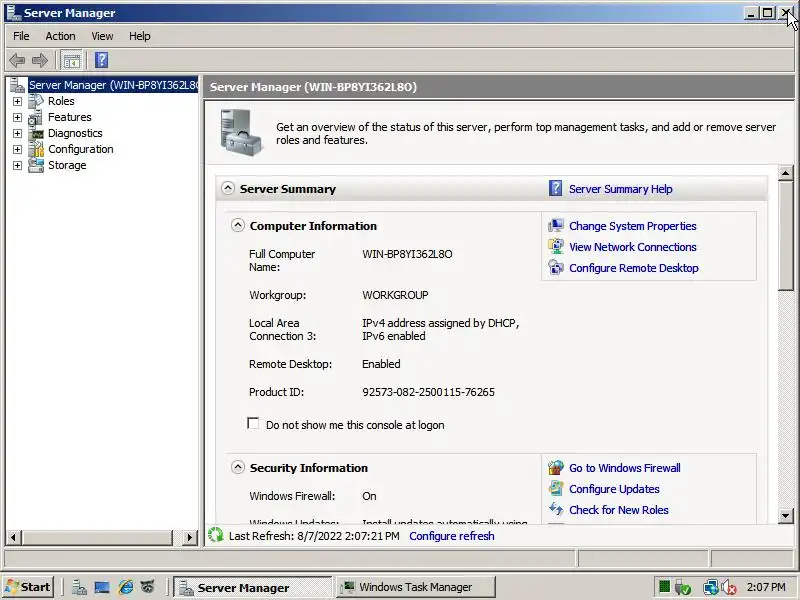800x600 pixels.
Task: Click the muted volume tray icon
Action: click(729, 588)
